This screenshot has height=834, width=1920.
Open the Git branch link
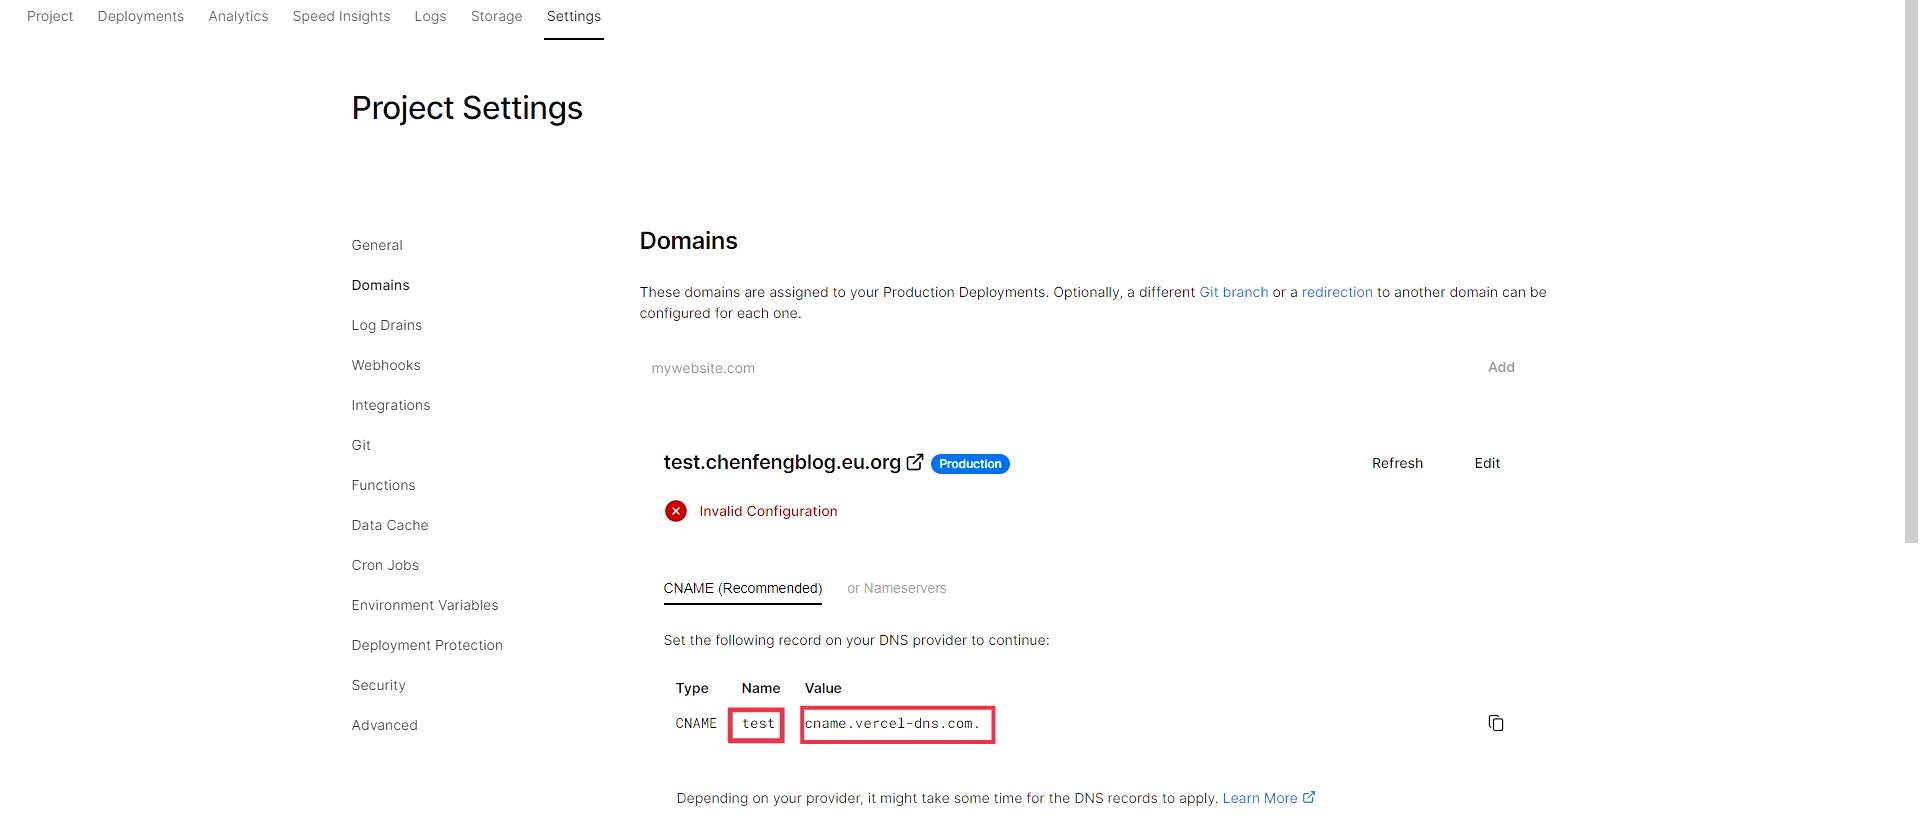[1233, 292]
